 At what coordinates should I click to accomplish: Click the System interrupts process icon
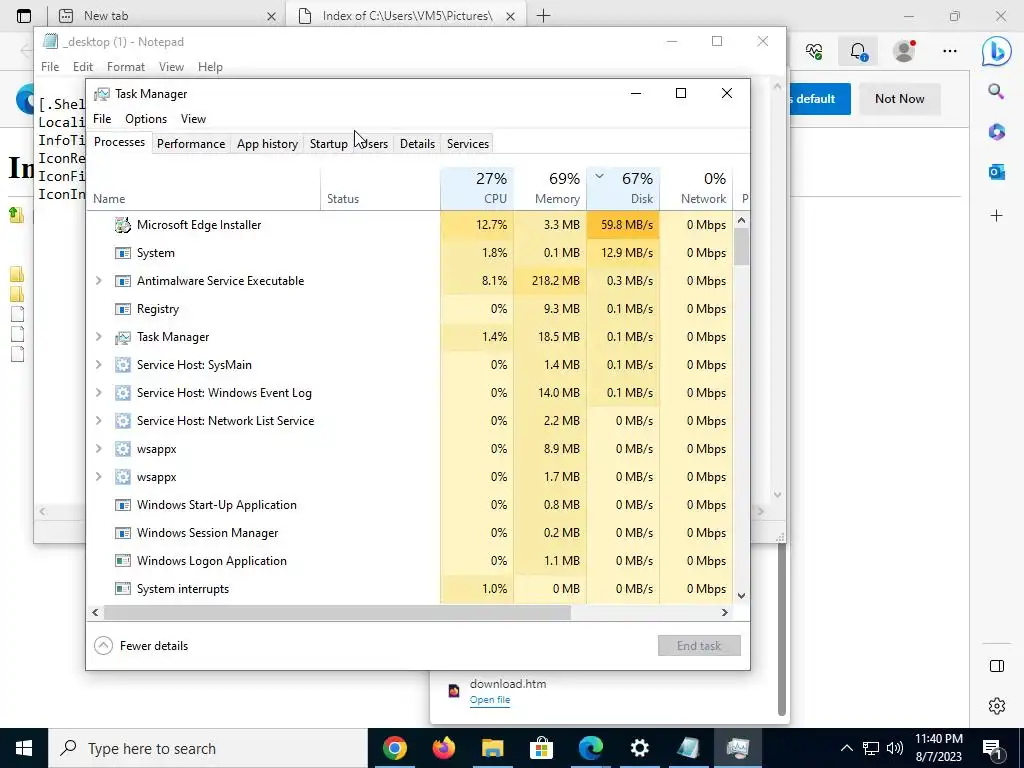coord(123,589)
